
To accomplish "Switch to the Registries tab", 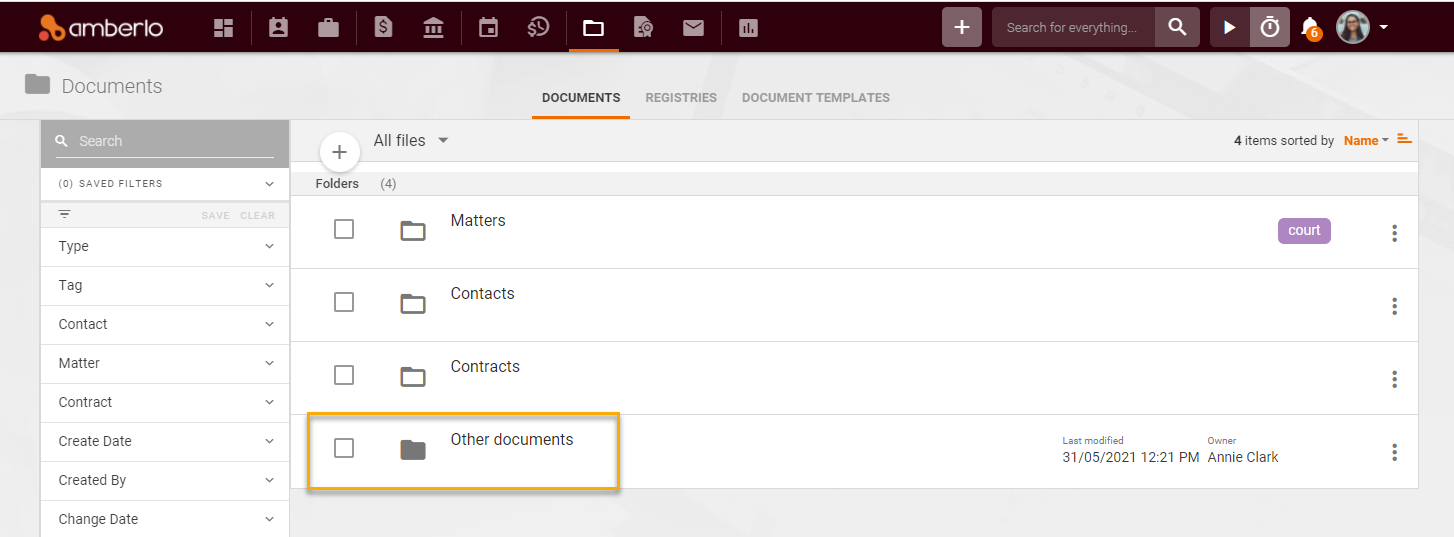I will [681, 98].
